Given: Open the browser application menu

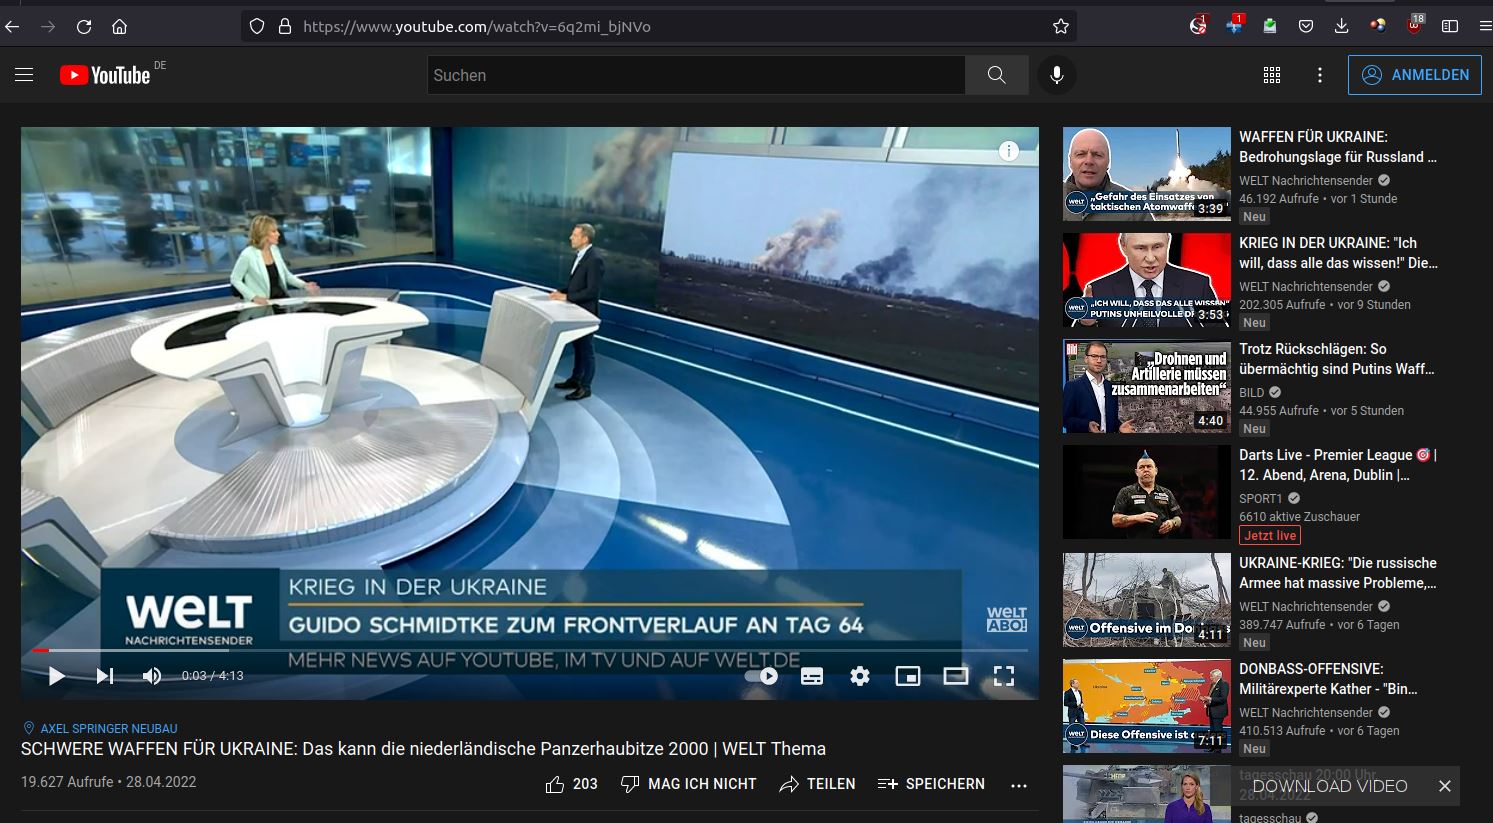Looking at the screenshot, I should coord(1485,27).
